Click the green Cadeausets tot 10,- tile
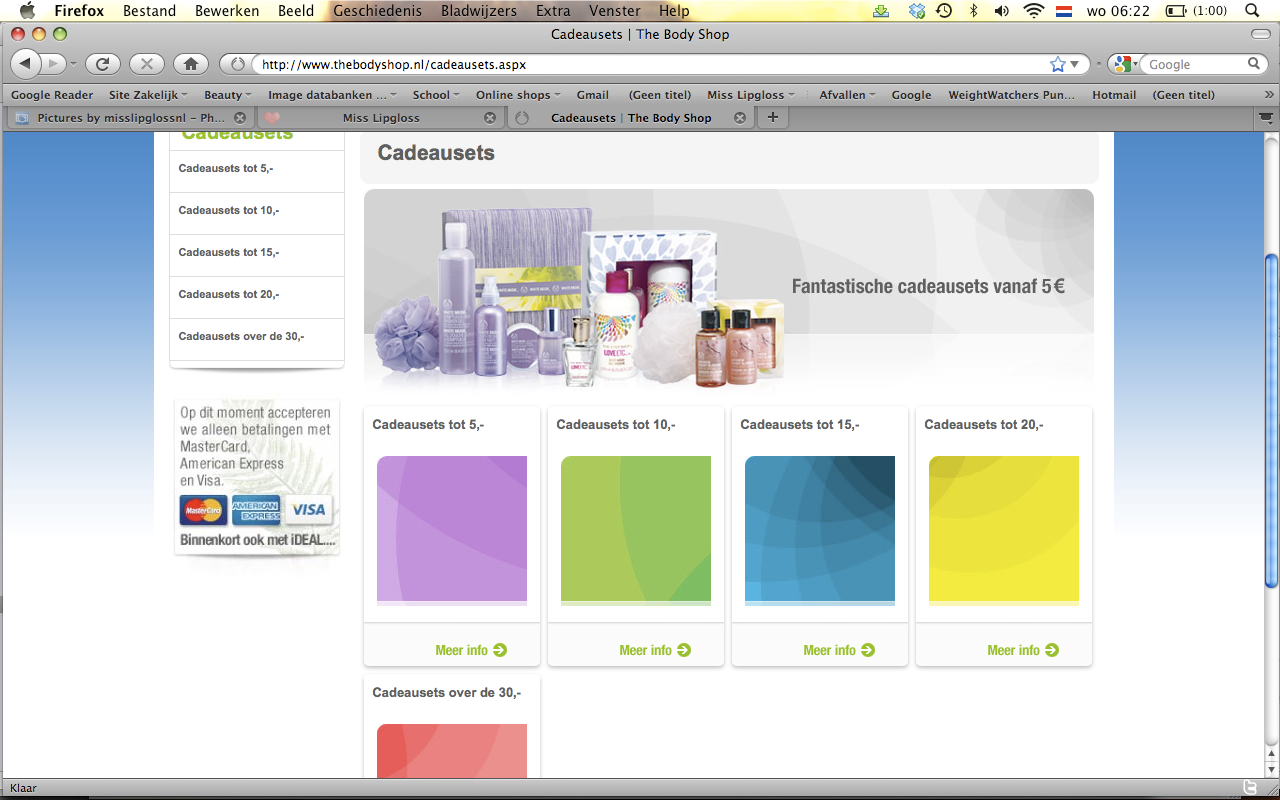The width and height of the screenshot is (1280, 800). 636,530
